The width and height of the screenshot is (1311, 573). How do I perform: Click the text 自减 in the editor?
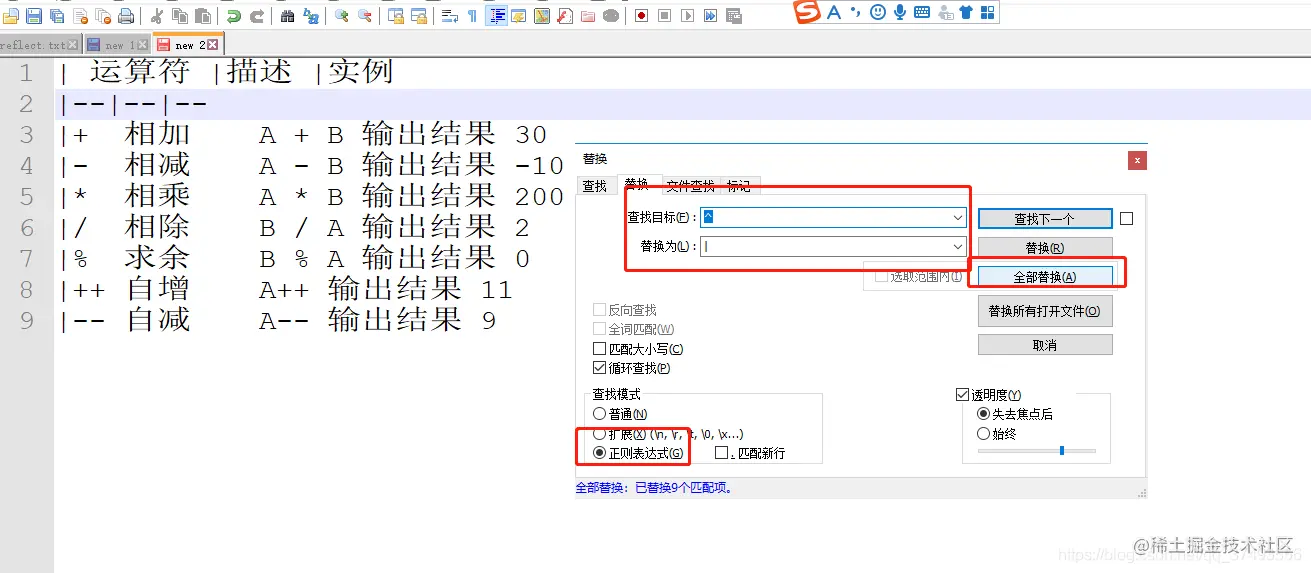point(157,320)
